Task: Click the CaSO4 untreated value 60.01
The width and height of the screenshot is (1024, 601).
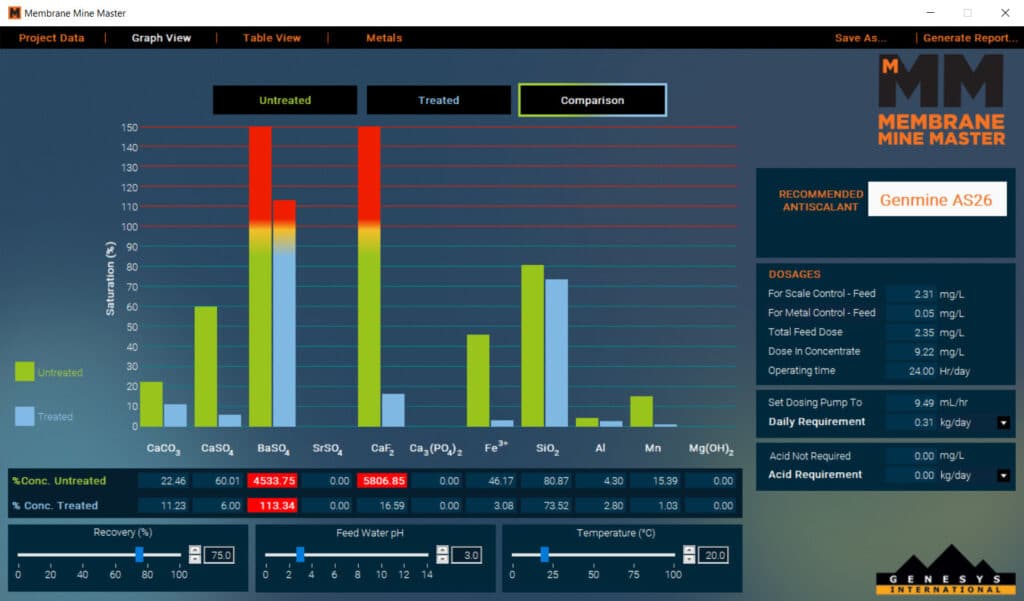Action: 217,481
